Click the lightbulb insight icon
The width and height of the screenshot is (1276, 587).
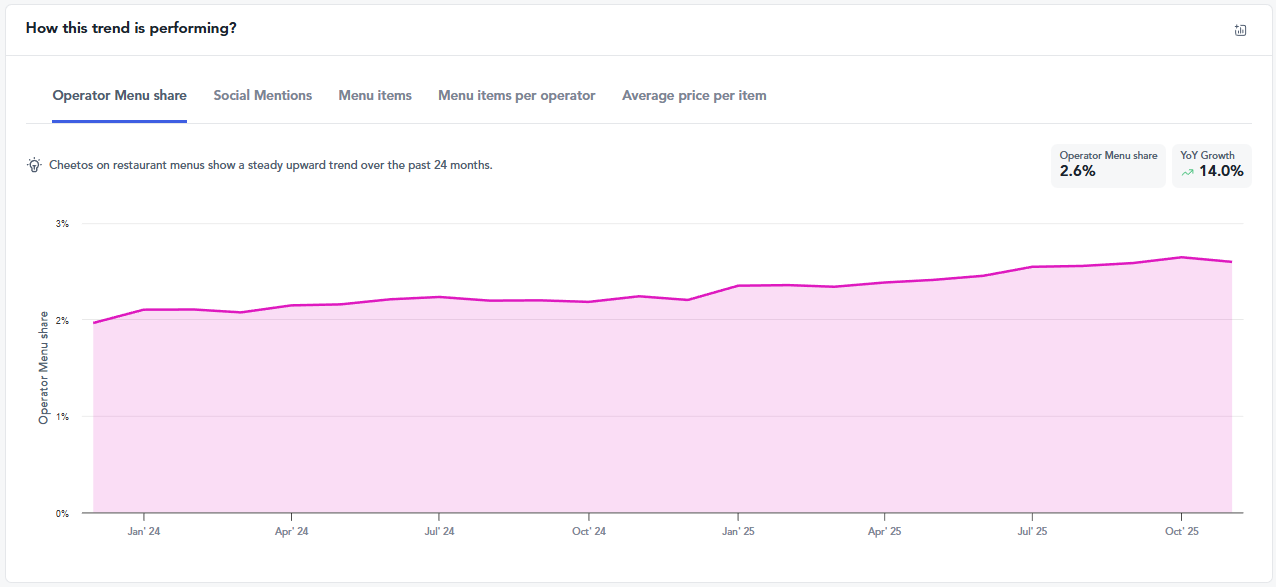coord(34,165)
